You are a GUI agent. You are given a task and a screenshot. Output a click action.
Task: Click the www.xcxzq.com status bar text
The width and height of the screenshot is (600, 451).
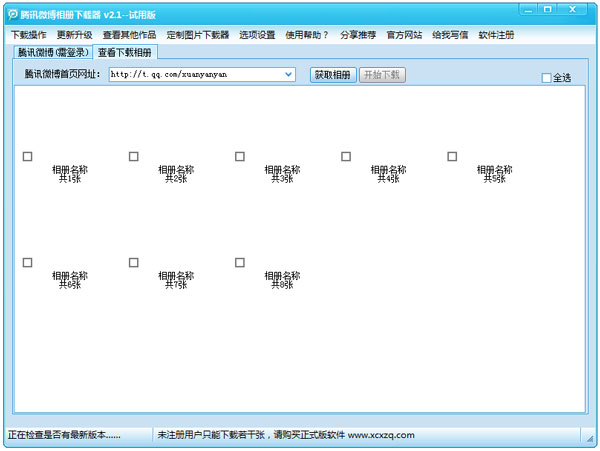point(381,435)
